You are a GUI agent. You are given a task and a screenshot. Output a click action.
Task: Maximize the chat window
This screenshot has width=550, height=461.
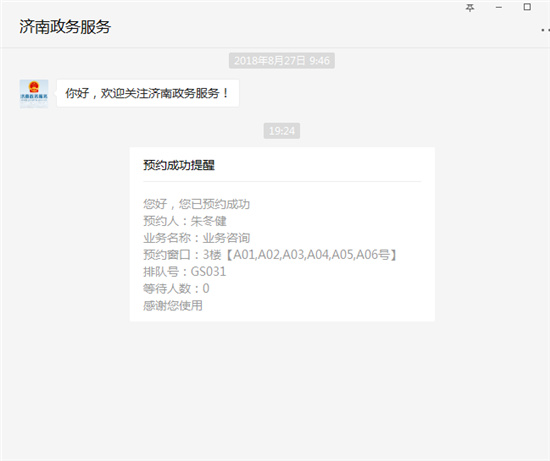(x=527, y=7)
